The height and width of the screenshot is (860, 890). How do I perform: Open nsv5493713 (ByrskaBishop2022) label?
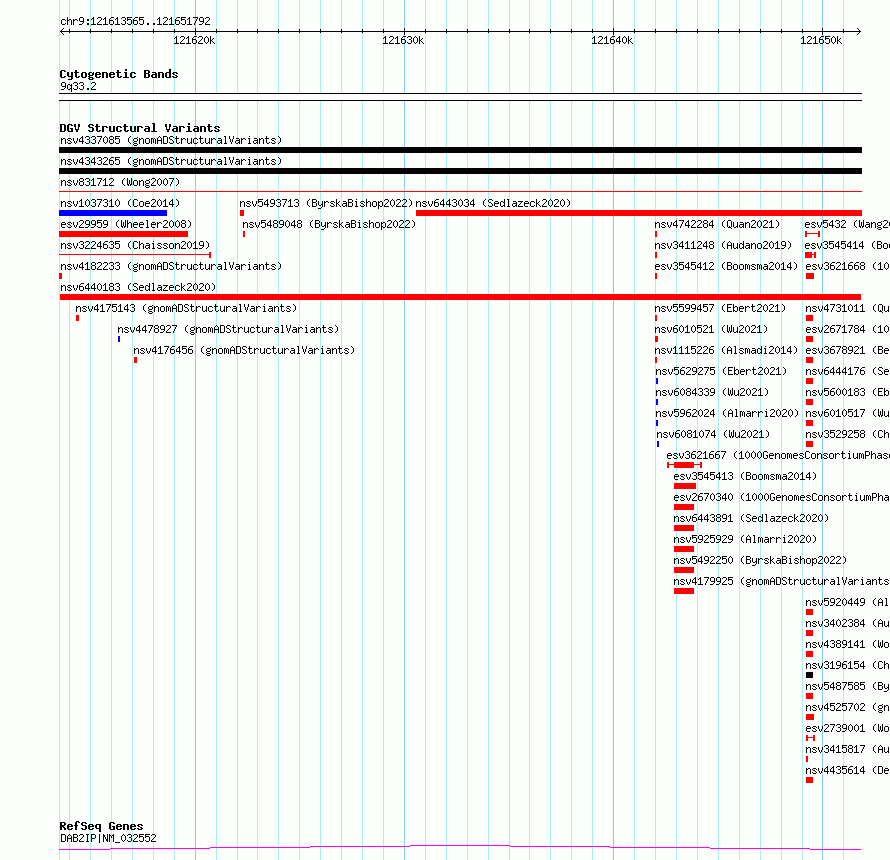click(x=326, y=203)
